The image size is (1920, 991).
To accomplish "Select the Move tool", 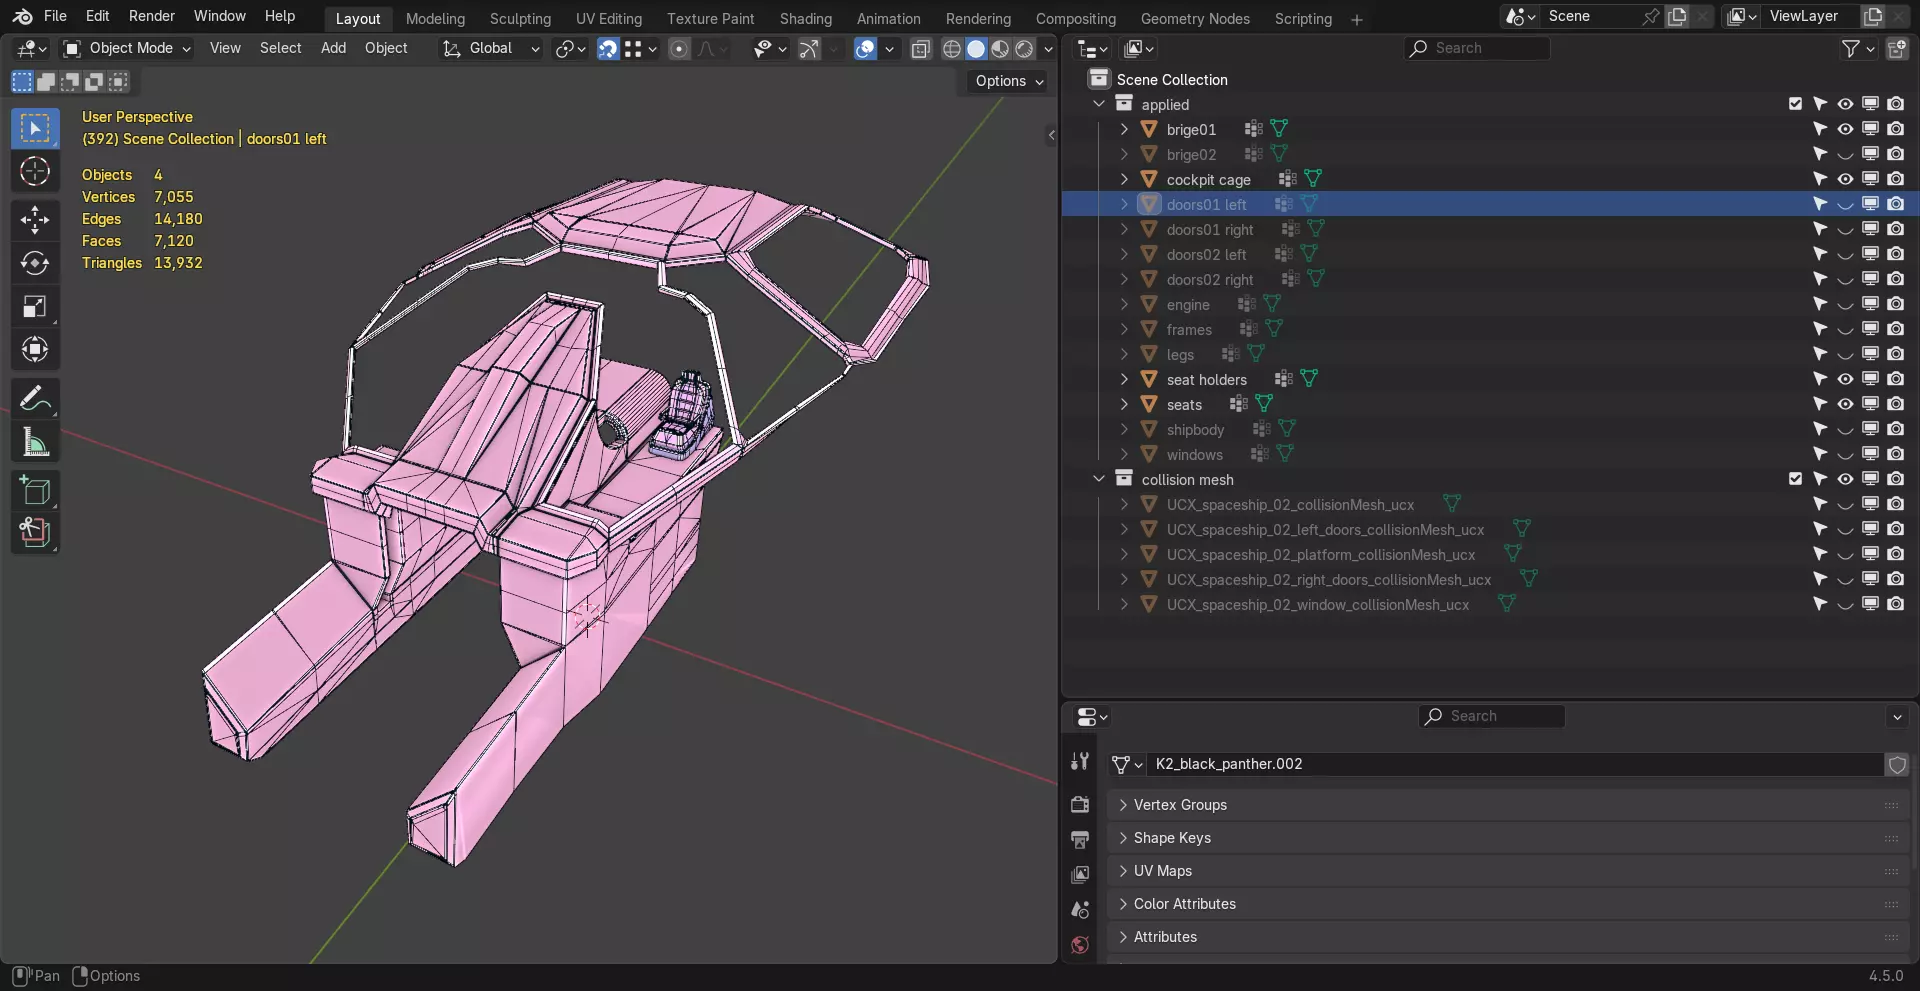I will click(35, 219).
